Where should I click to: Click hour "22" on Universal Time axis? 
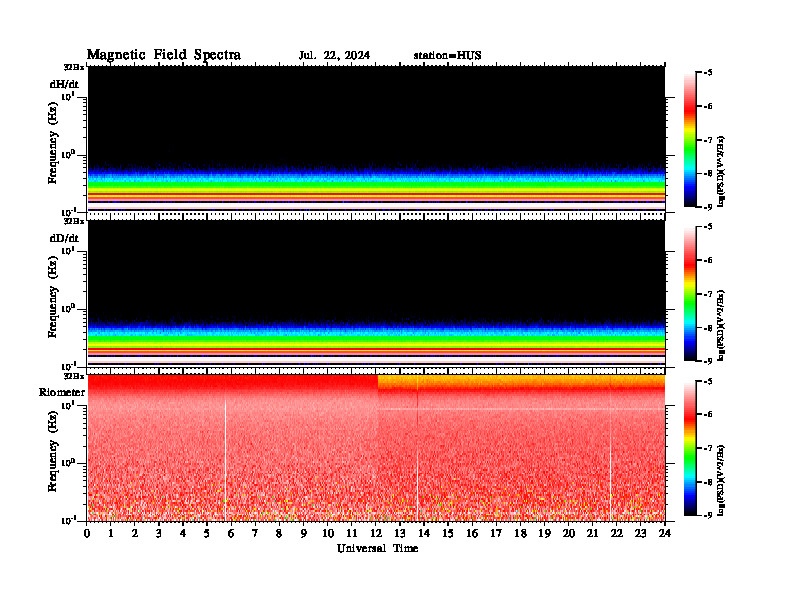[x=616, y=533]
